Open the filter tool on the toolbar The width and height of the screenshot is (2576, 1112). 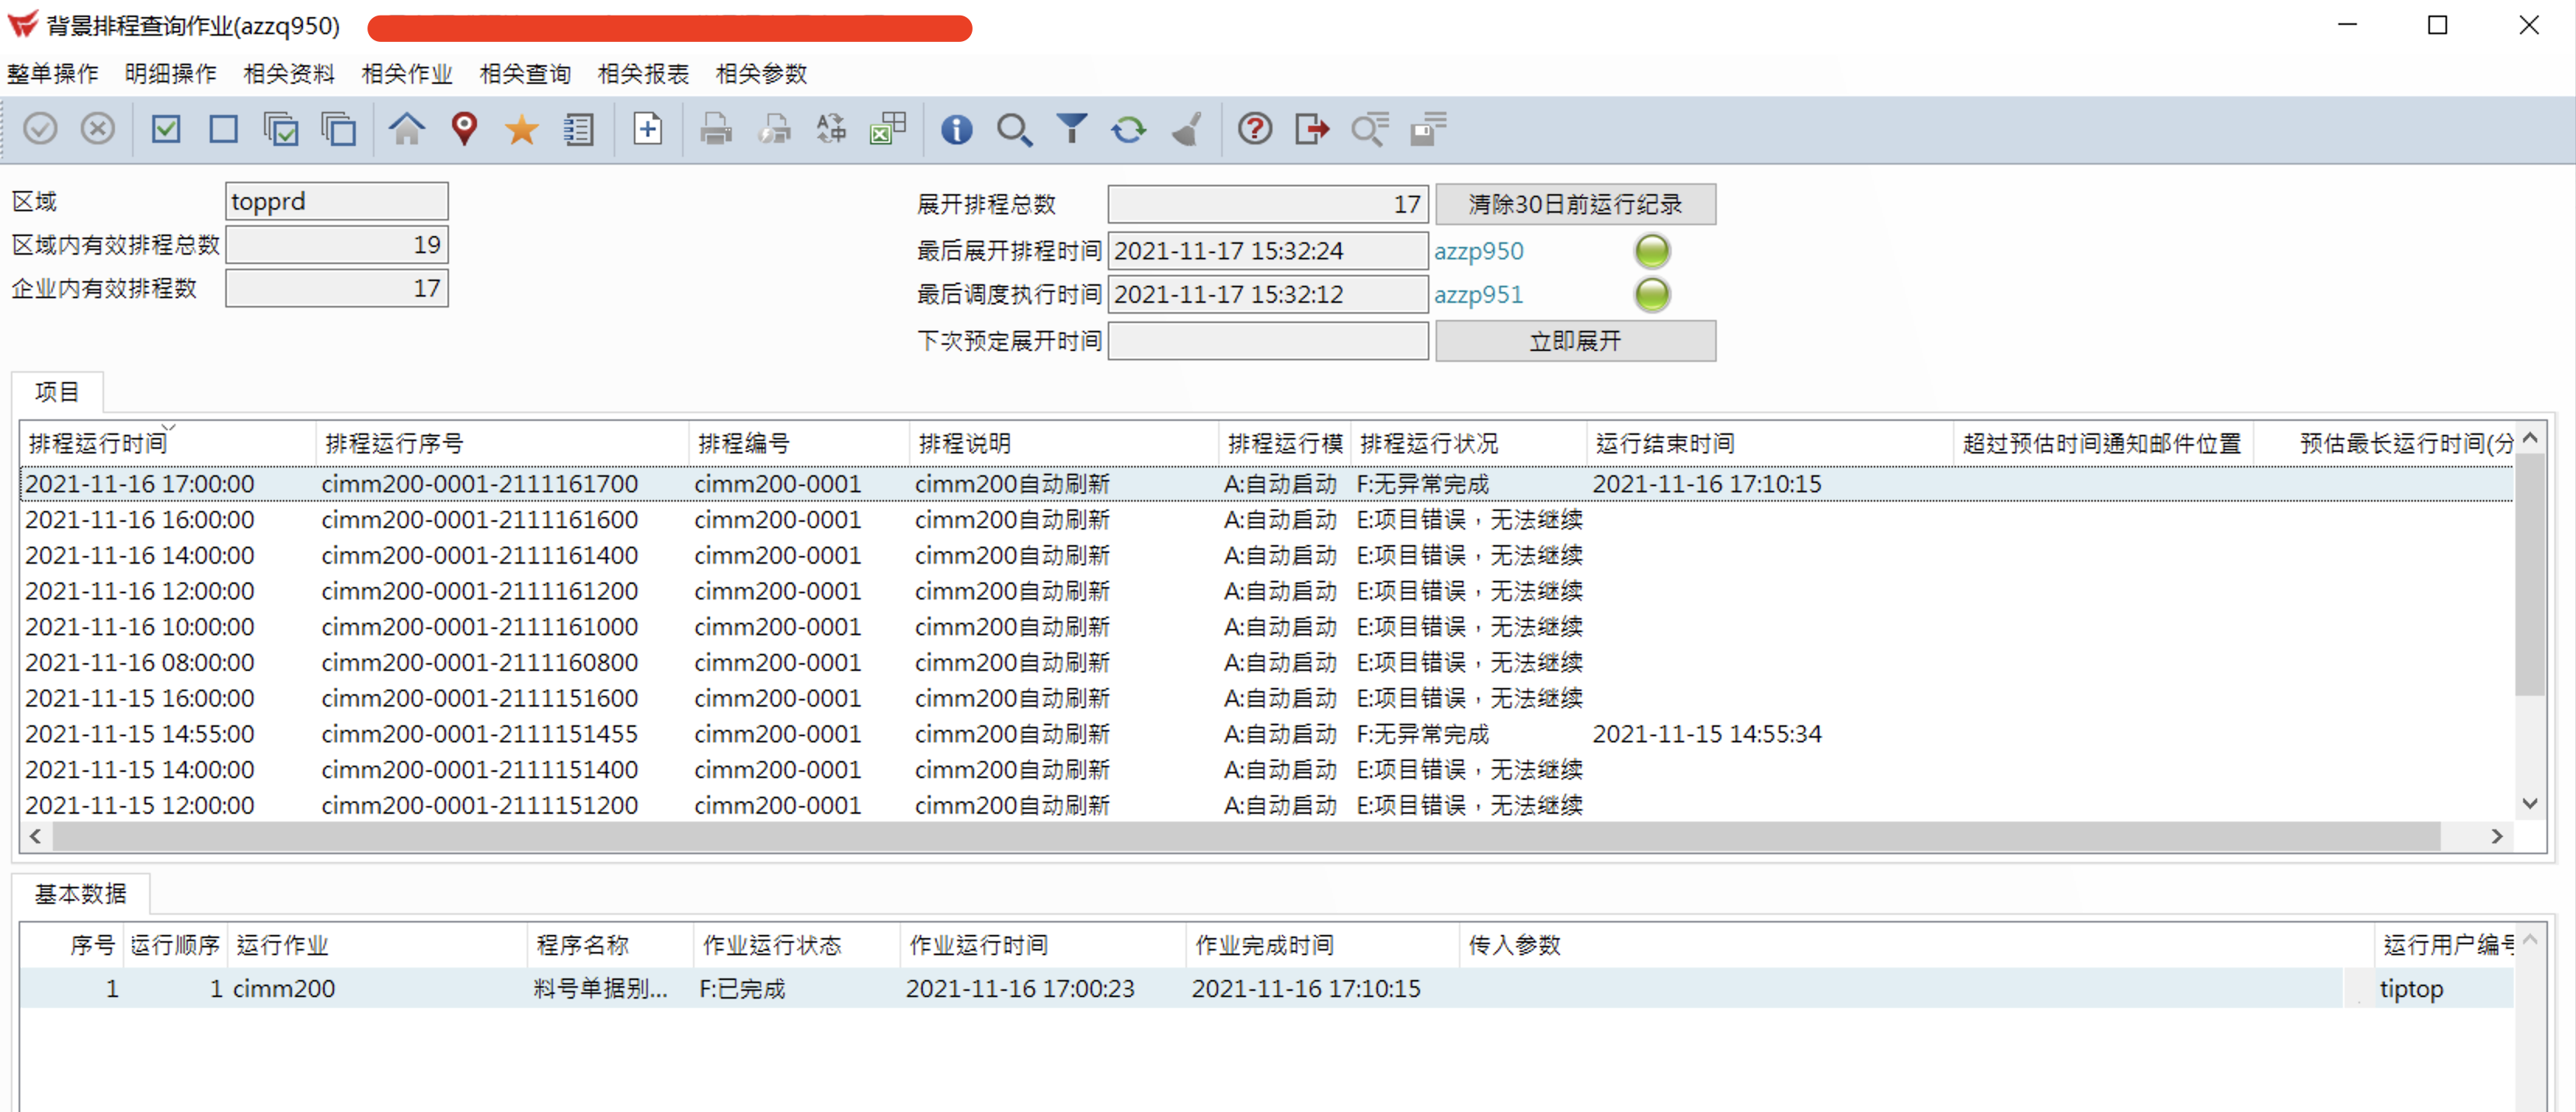[x=1071, y=129]
